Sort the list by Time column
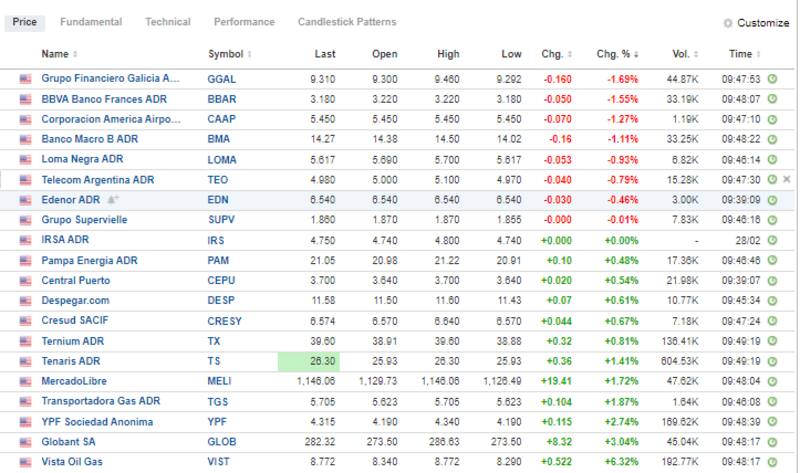 744,54
